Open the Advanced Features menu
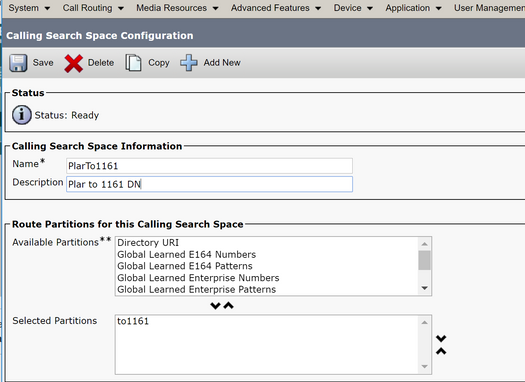This screenshot has width=525, height=382. click(276, 8)
